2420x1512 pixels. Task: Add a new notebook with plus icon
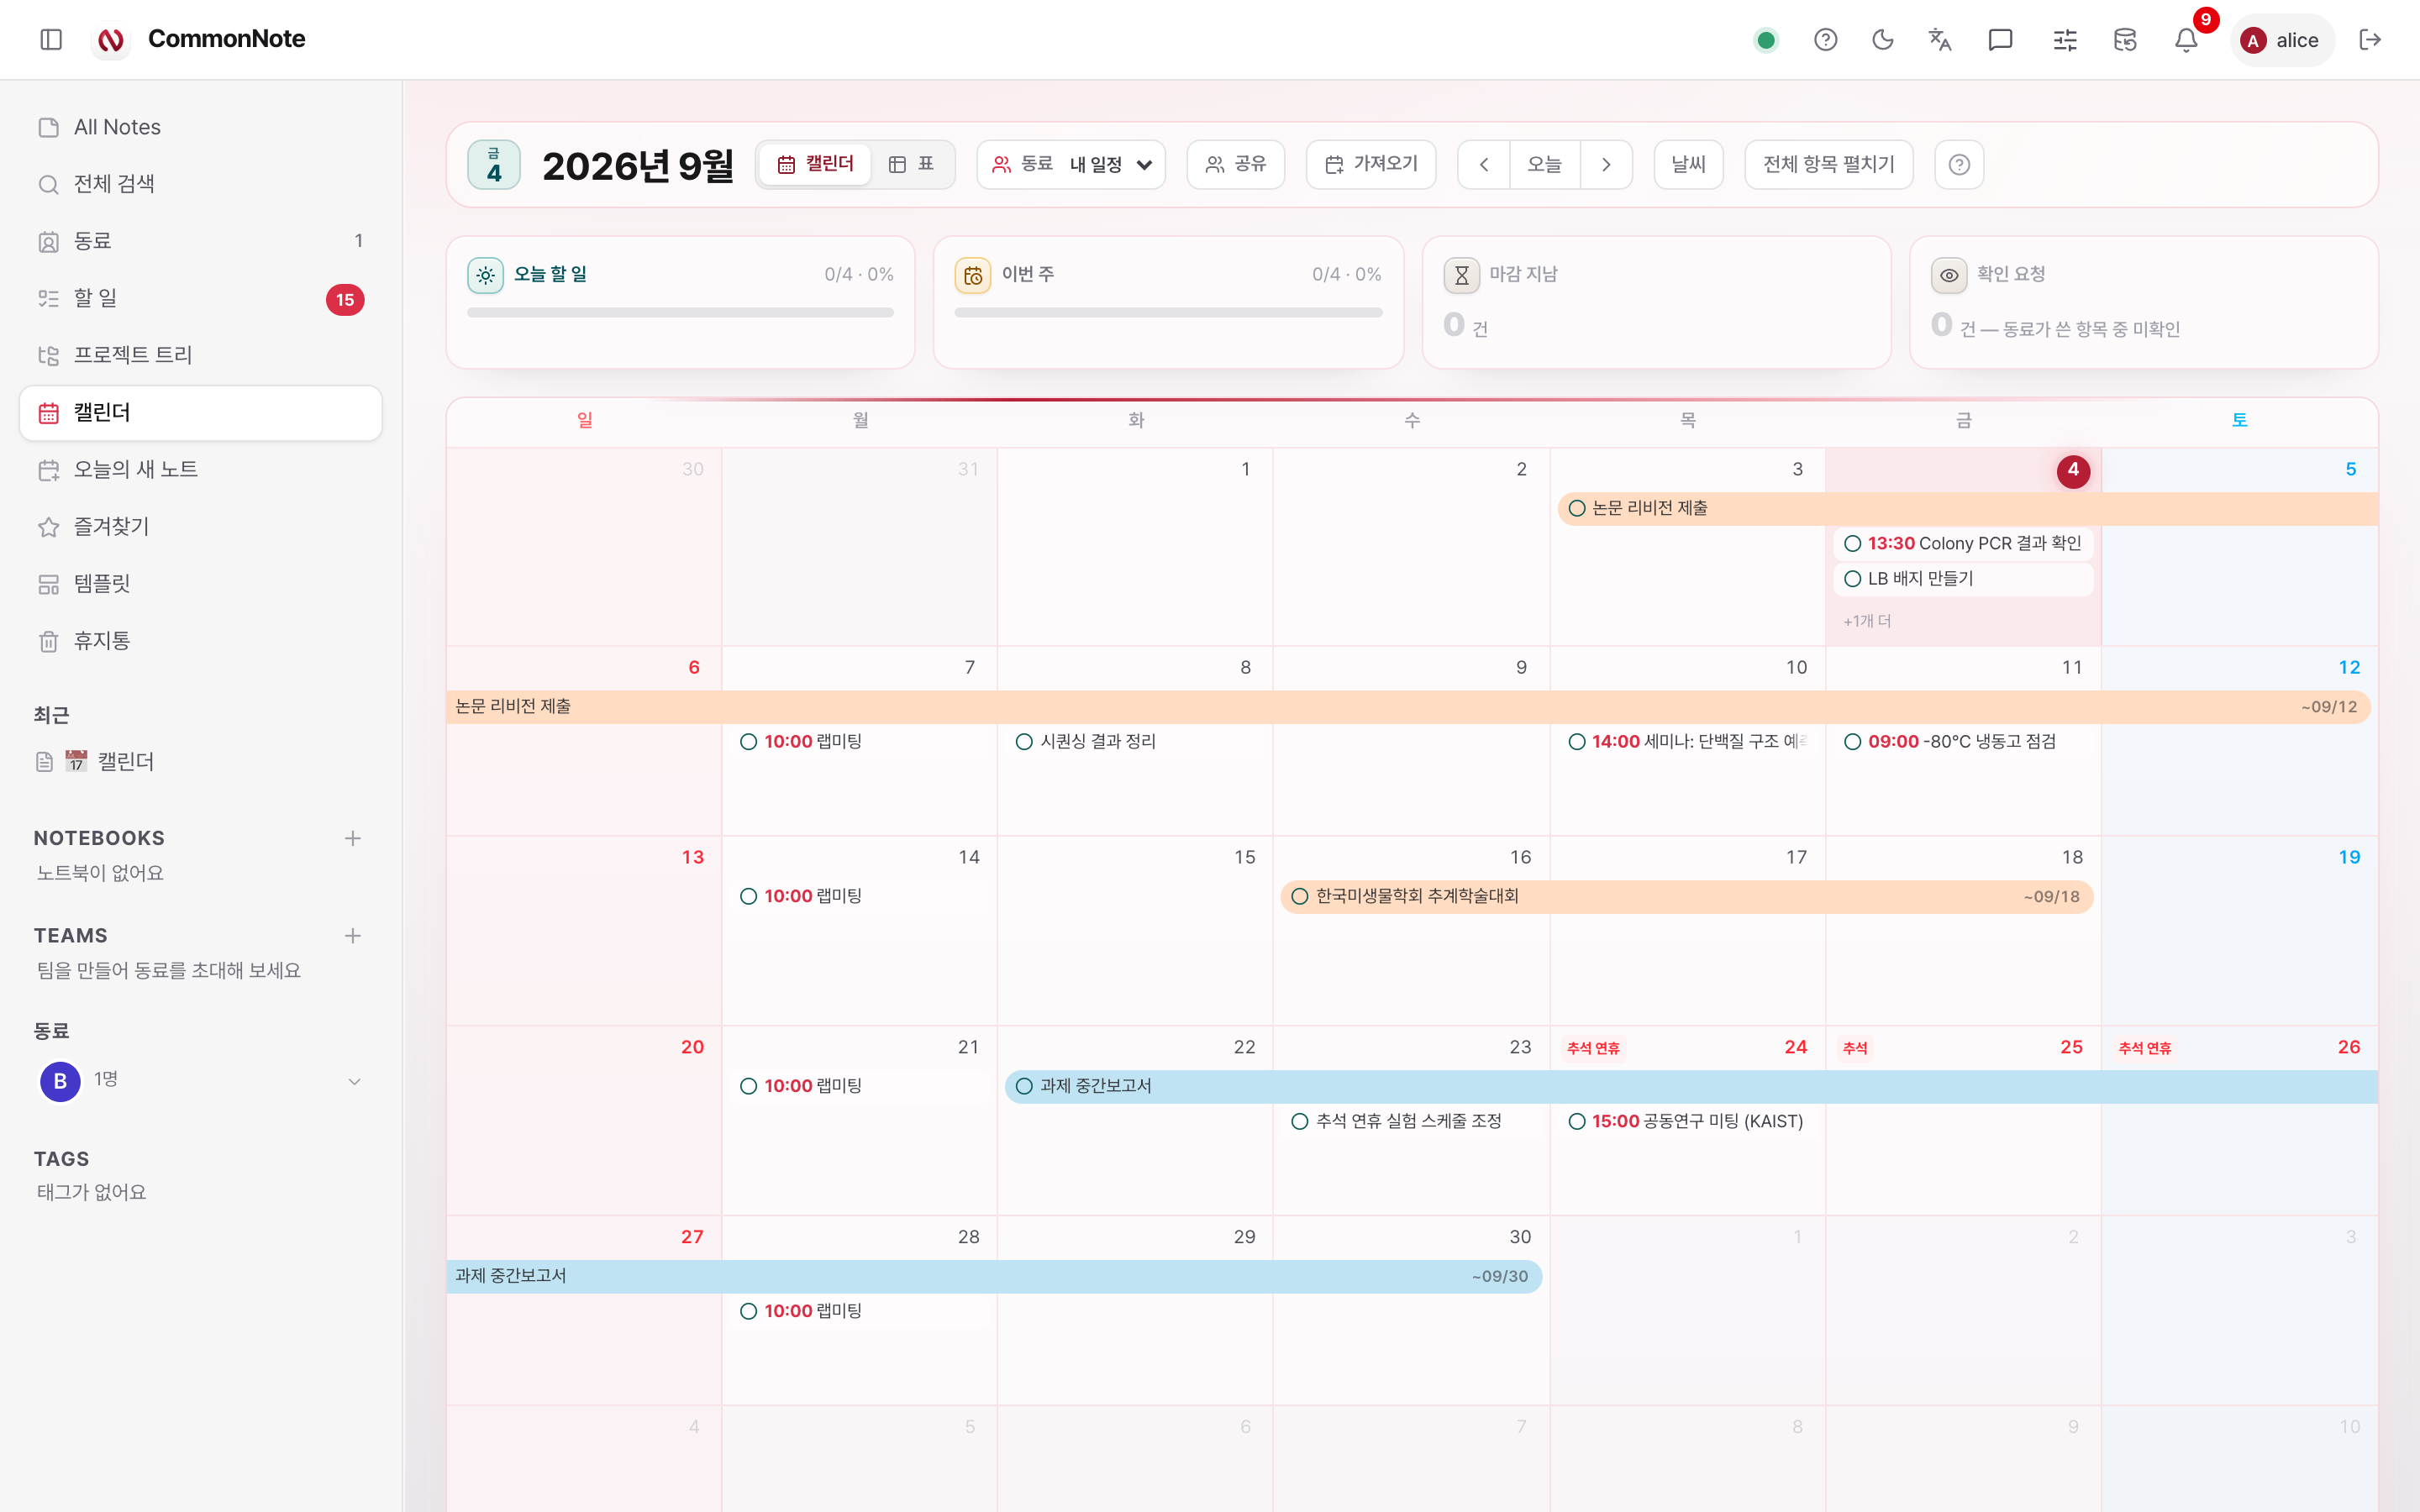tap(352, 838)
